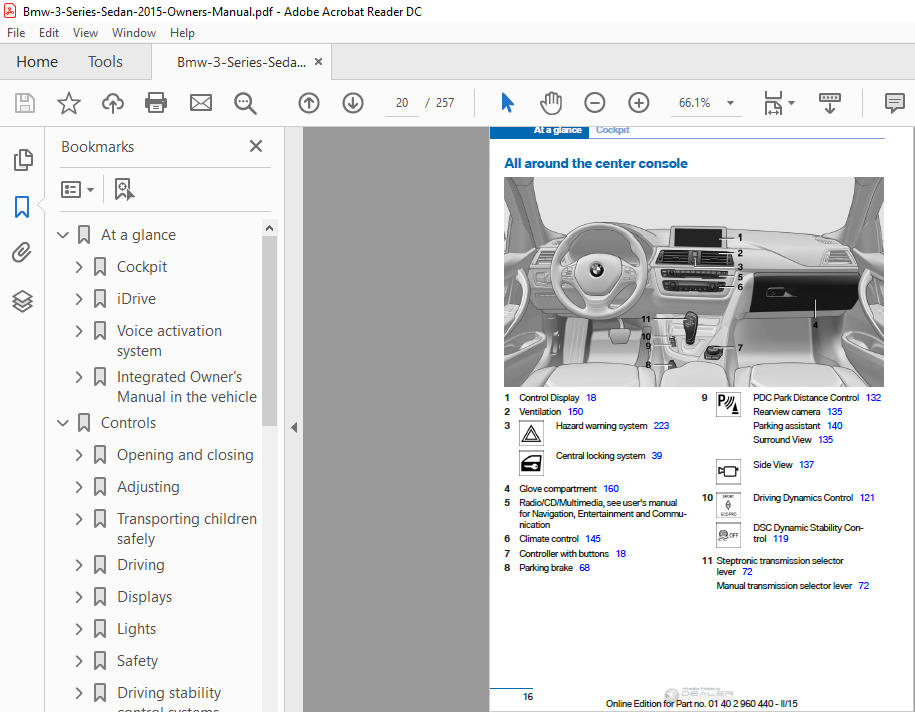Expand the Driving bookmark
915x712 pixels.
pos(79,566)
